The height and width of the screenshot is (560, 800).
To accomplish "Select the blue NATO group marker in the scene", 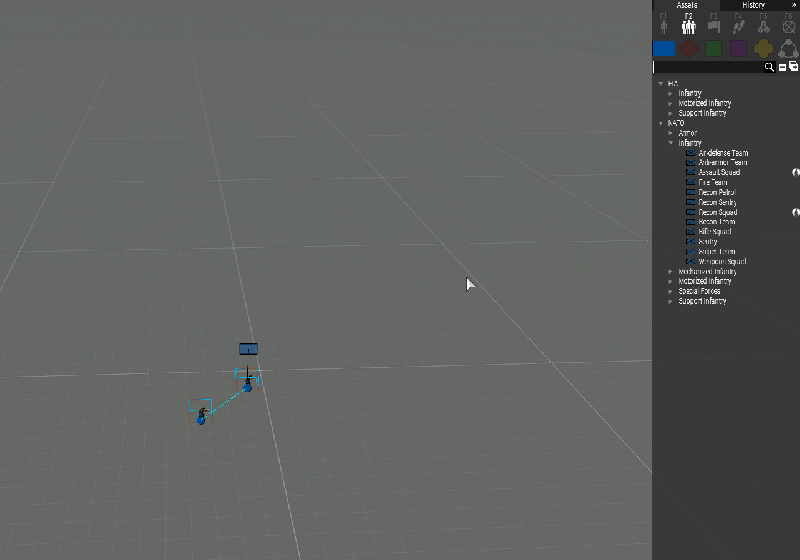I will pos(248,349).
